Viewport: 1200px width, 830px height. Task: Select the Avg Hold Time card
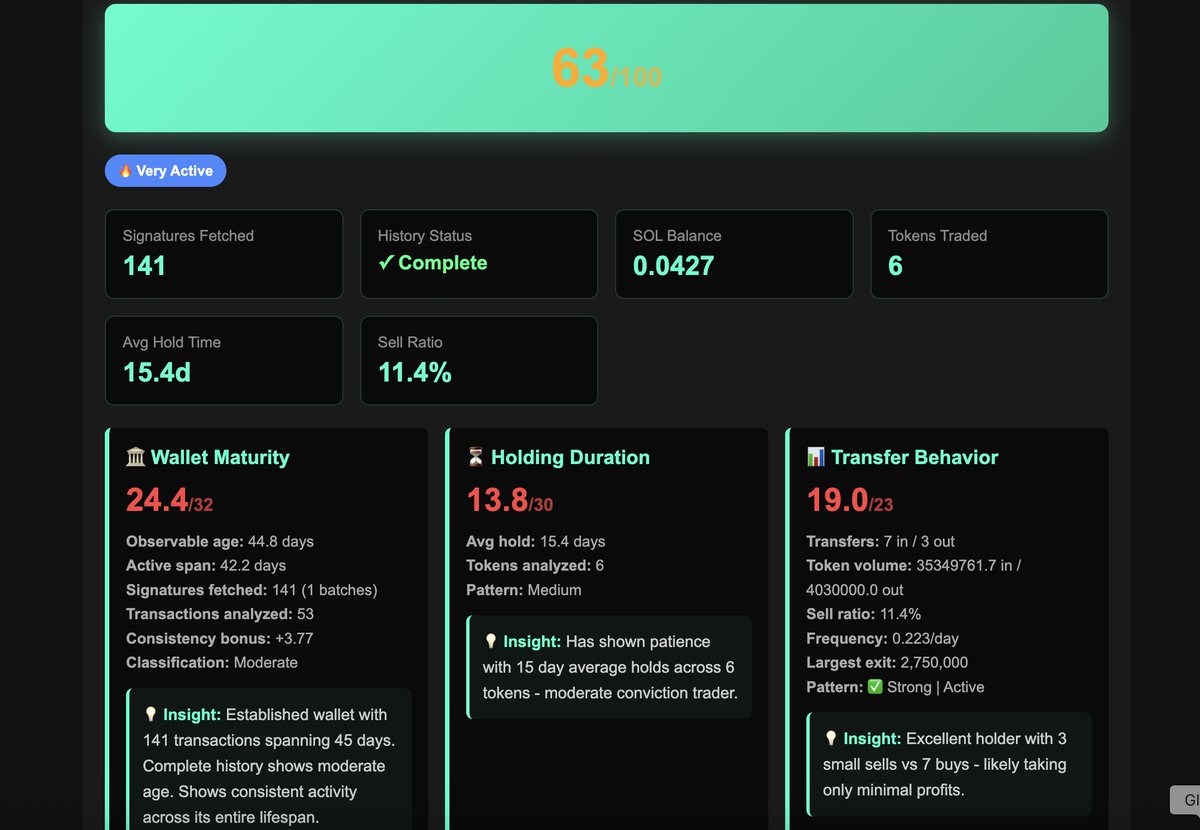(x=224, y=360)
